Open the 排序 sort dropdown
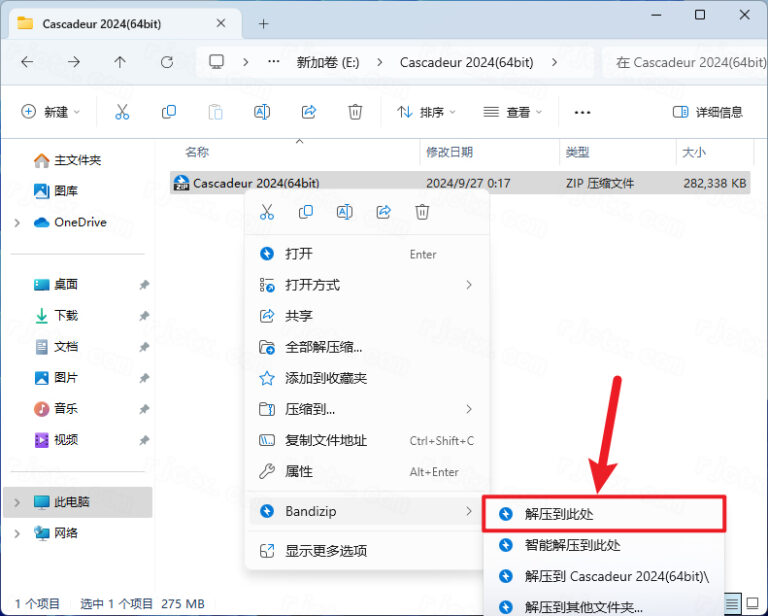This screenshot has width=768, height=616. pos(426,112)
